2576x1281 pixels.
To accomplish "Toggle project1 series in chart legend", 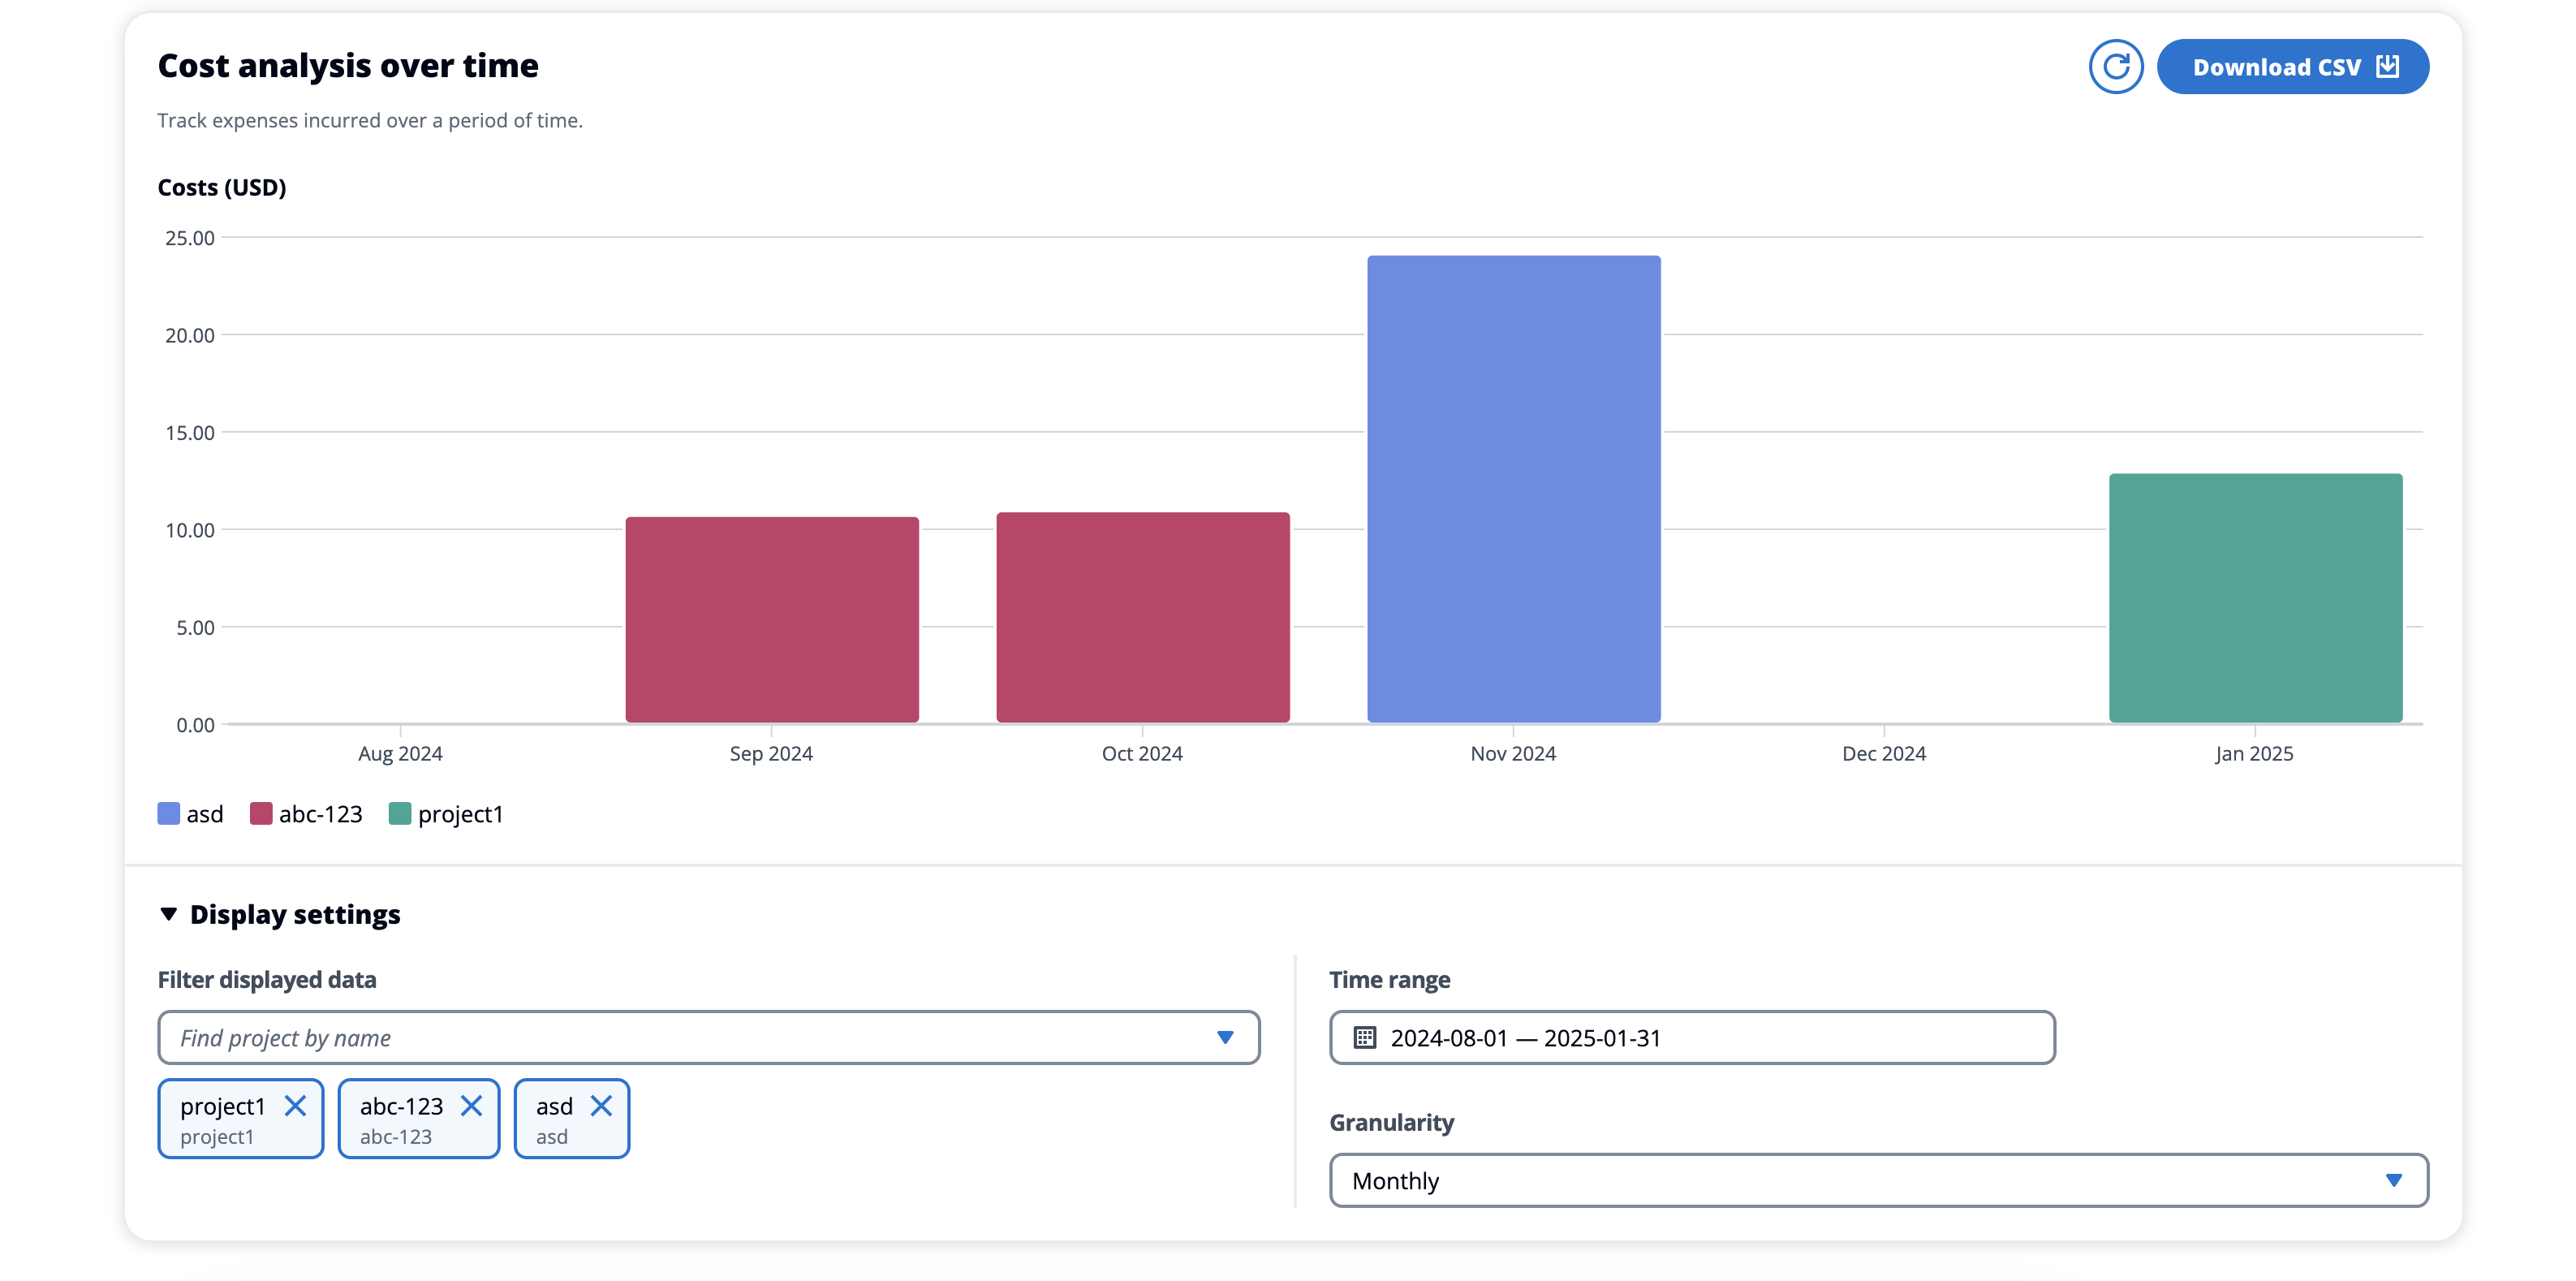I will 460,814.
